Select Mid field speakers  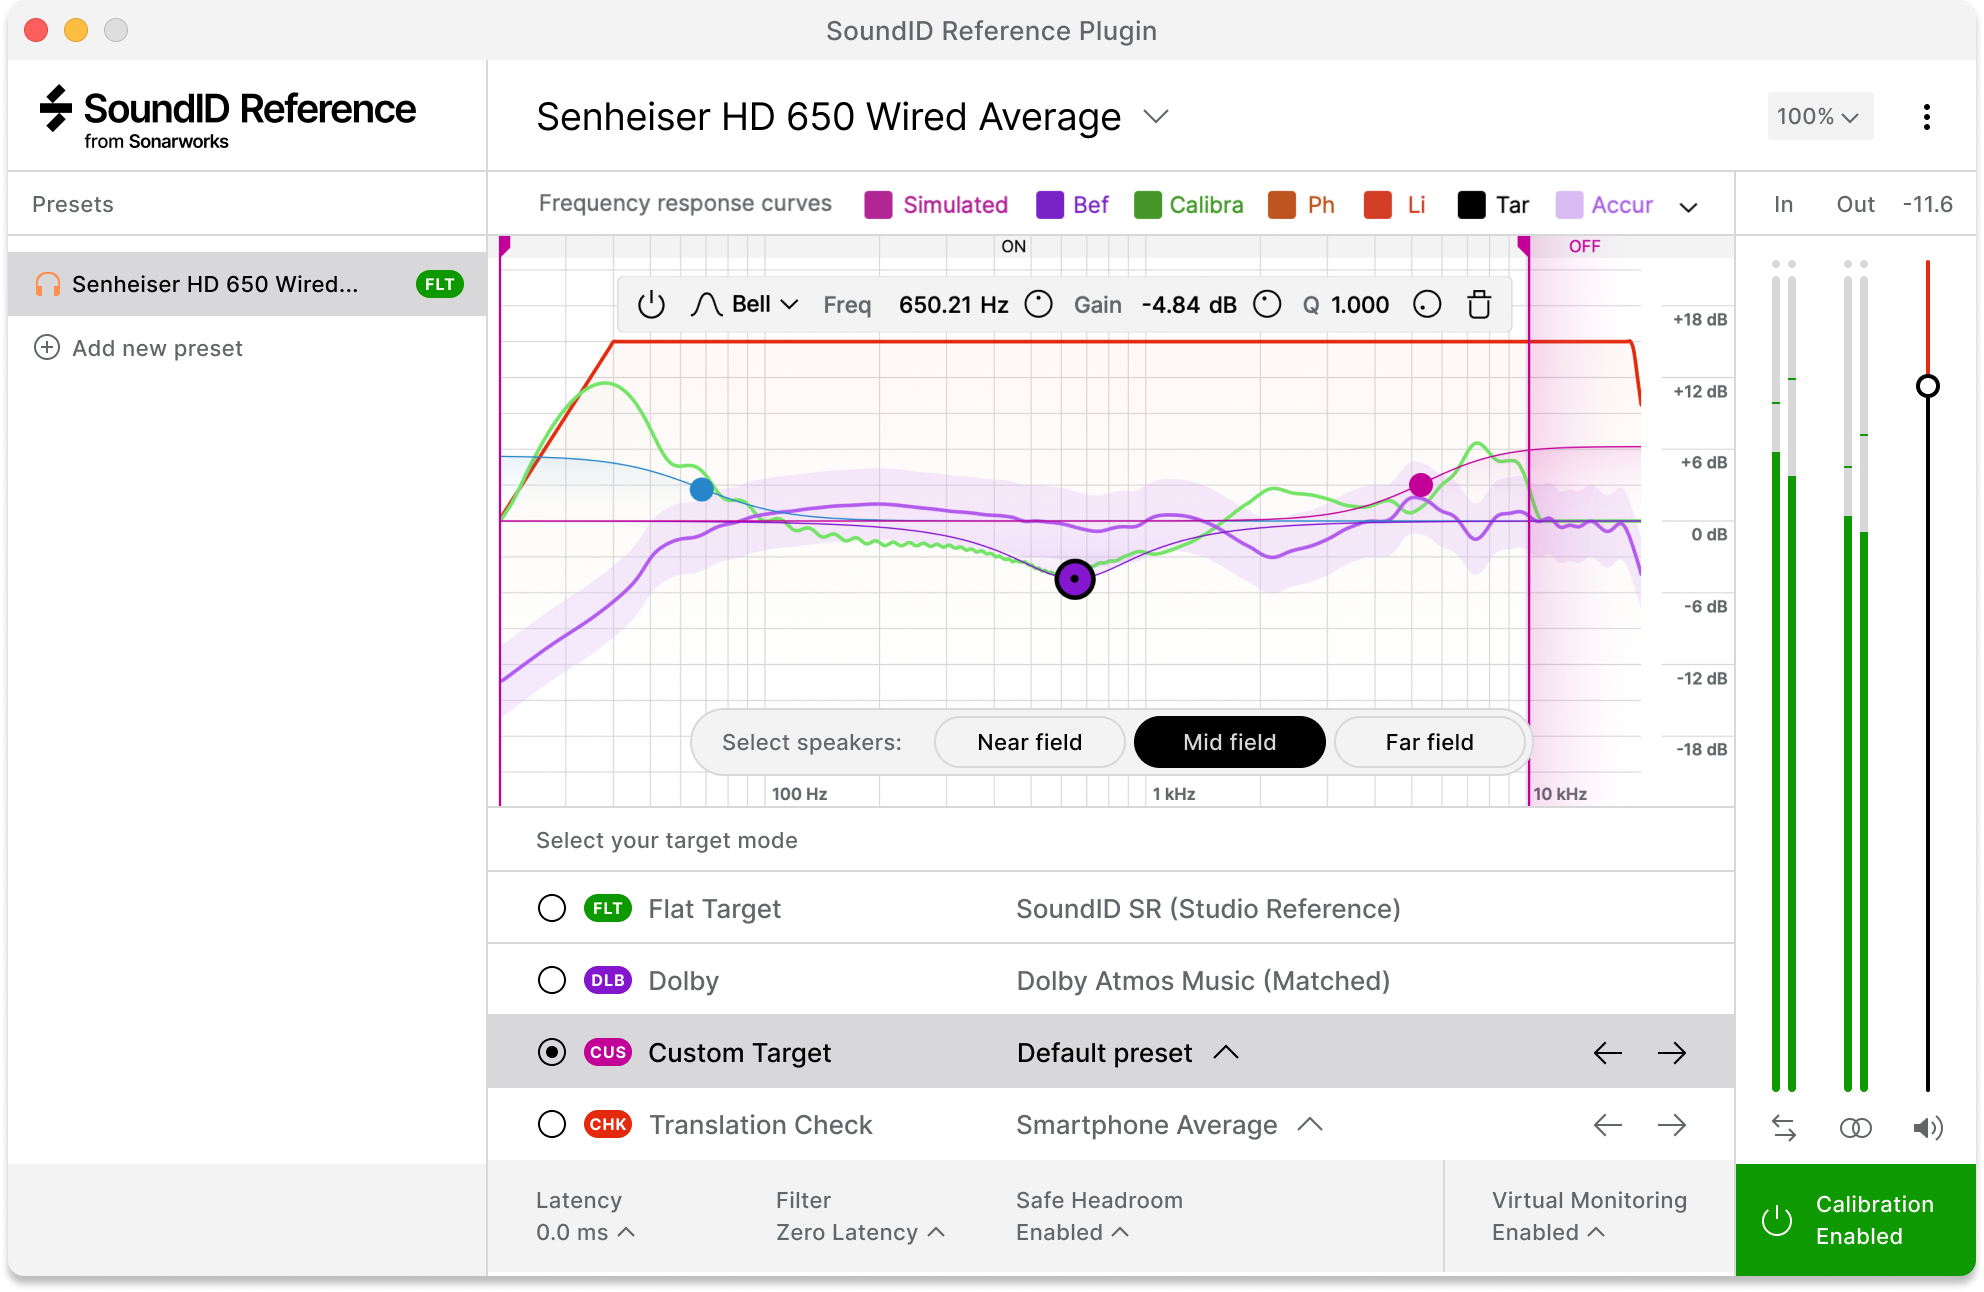coord(1229,742)
